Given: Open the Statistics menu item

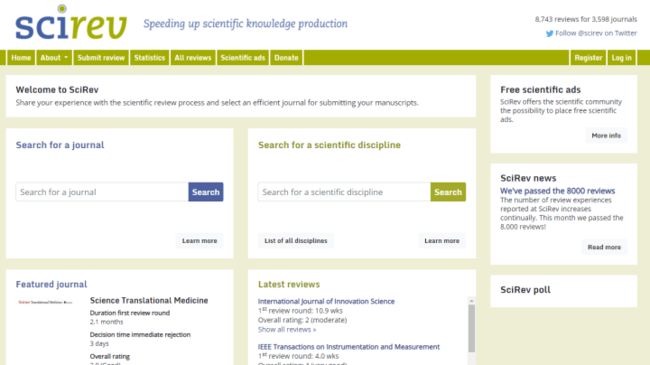Looking at the screenshot, I should coord(149,58).
